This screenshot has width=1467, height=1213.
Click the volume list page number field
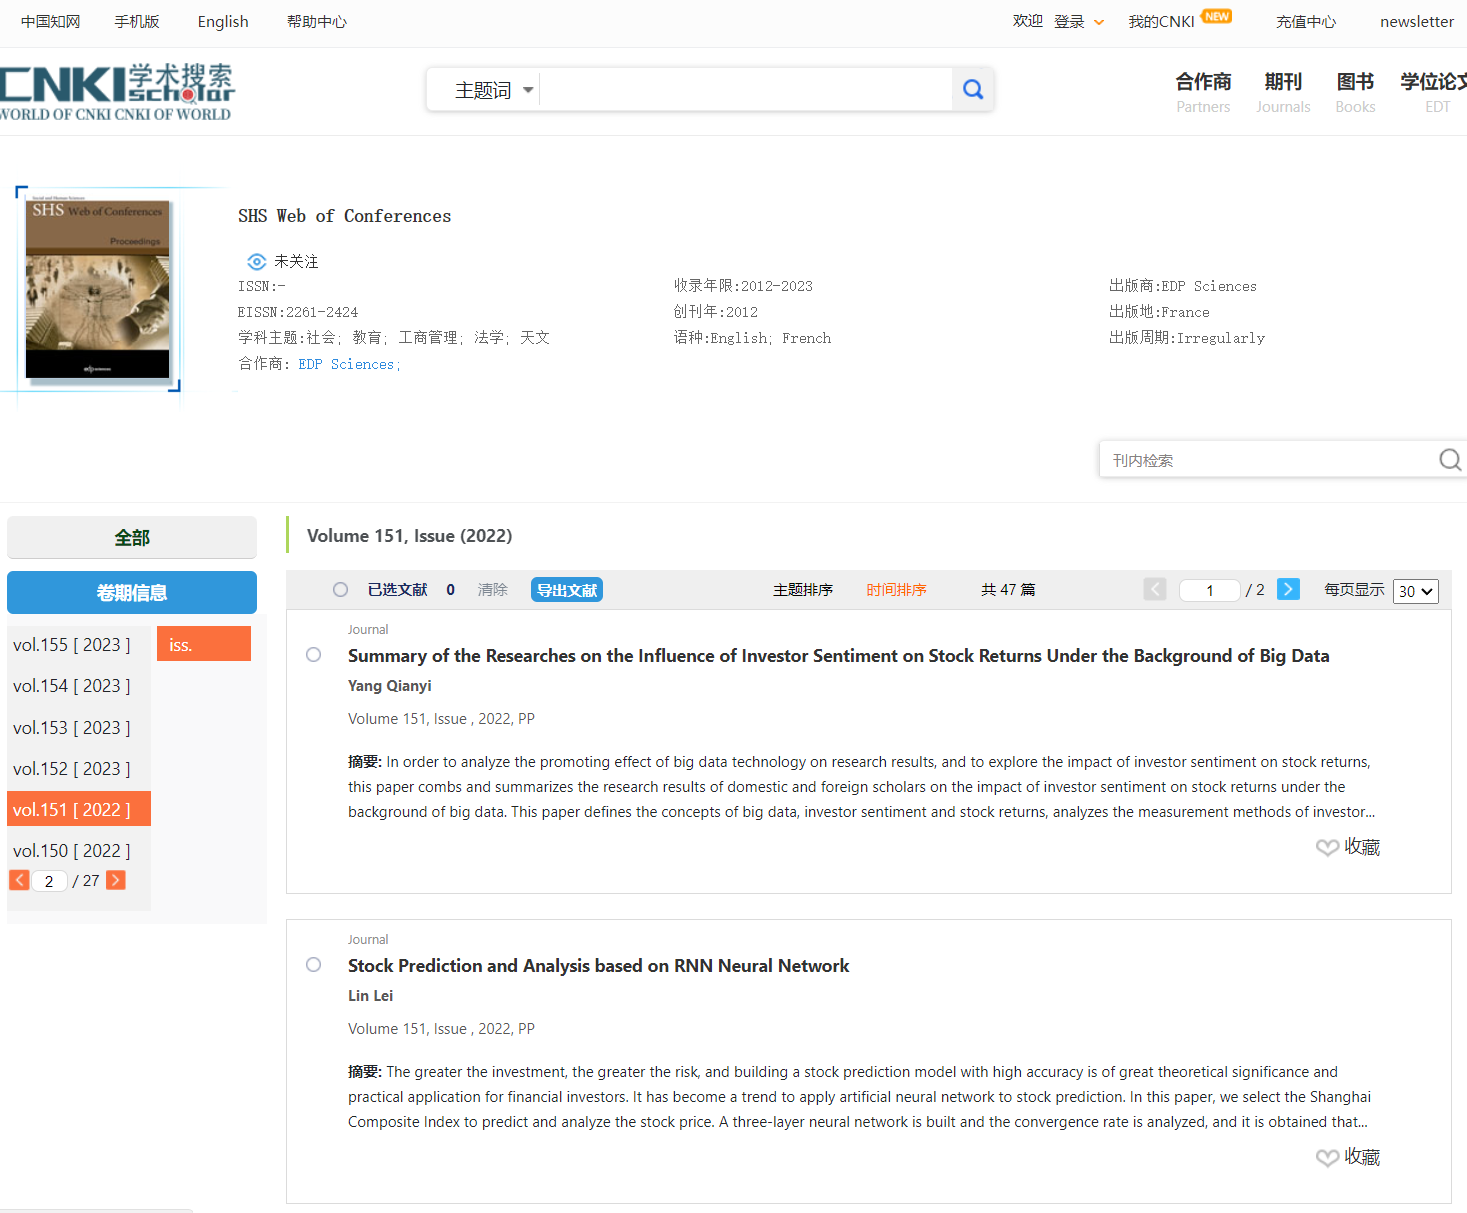49,881
